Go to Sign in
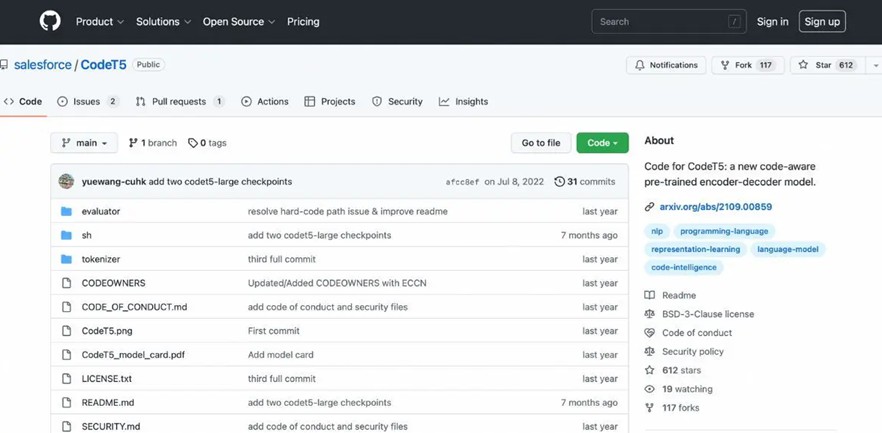This screenshot has height=433, width=882. (x=772, y=21)
